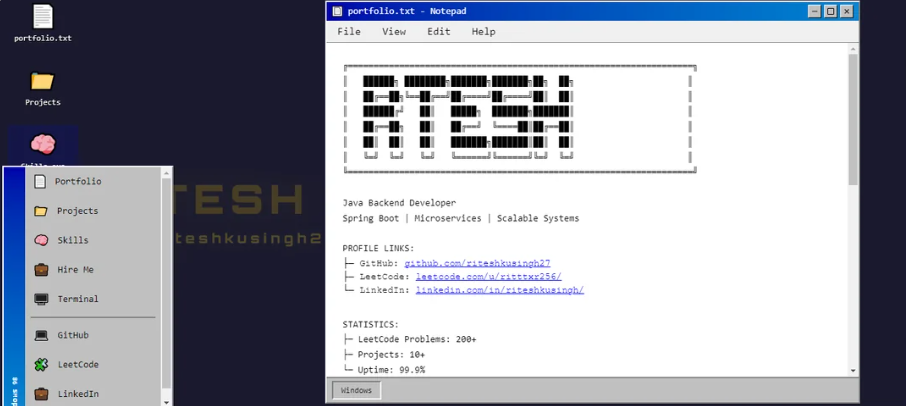Follow the github.com/riteshkusingh27 link

(x=477, y=263)
